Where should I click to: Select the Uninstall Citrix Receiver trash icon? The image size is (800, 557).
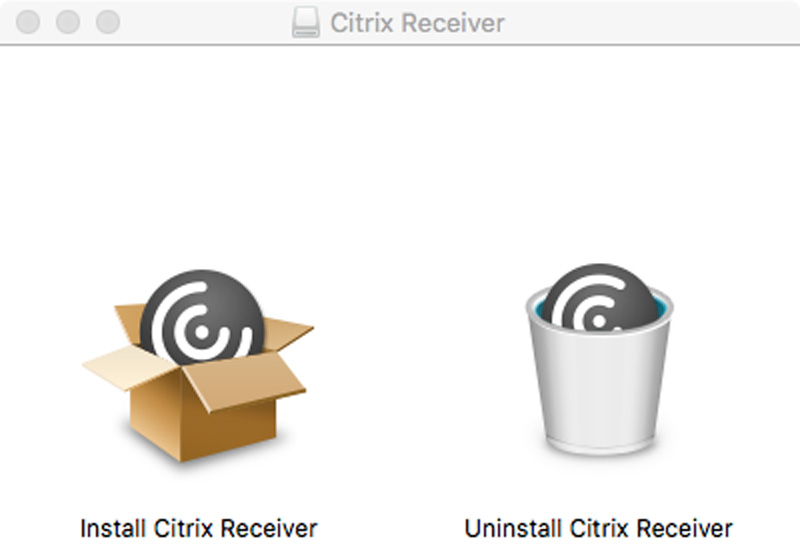[599, 359]
